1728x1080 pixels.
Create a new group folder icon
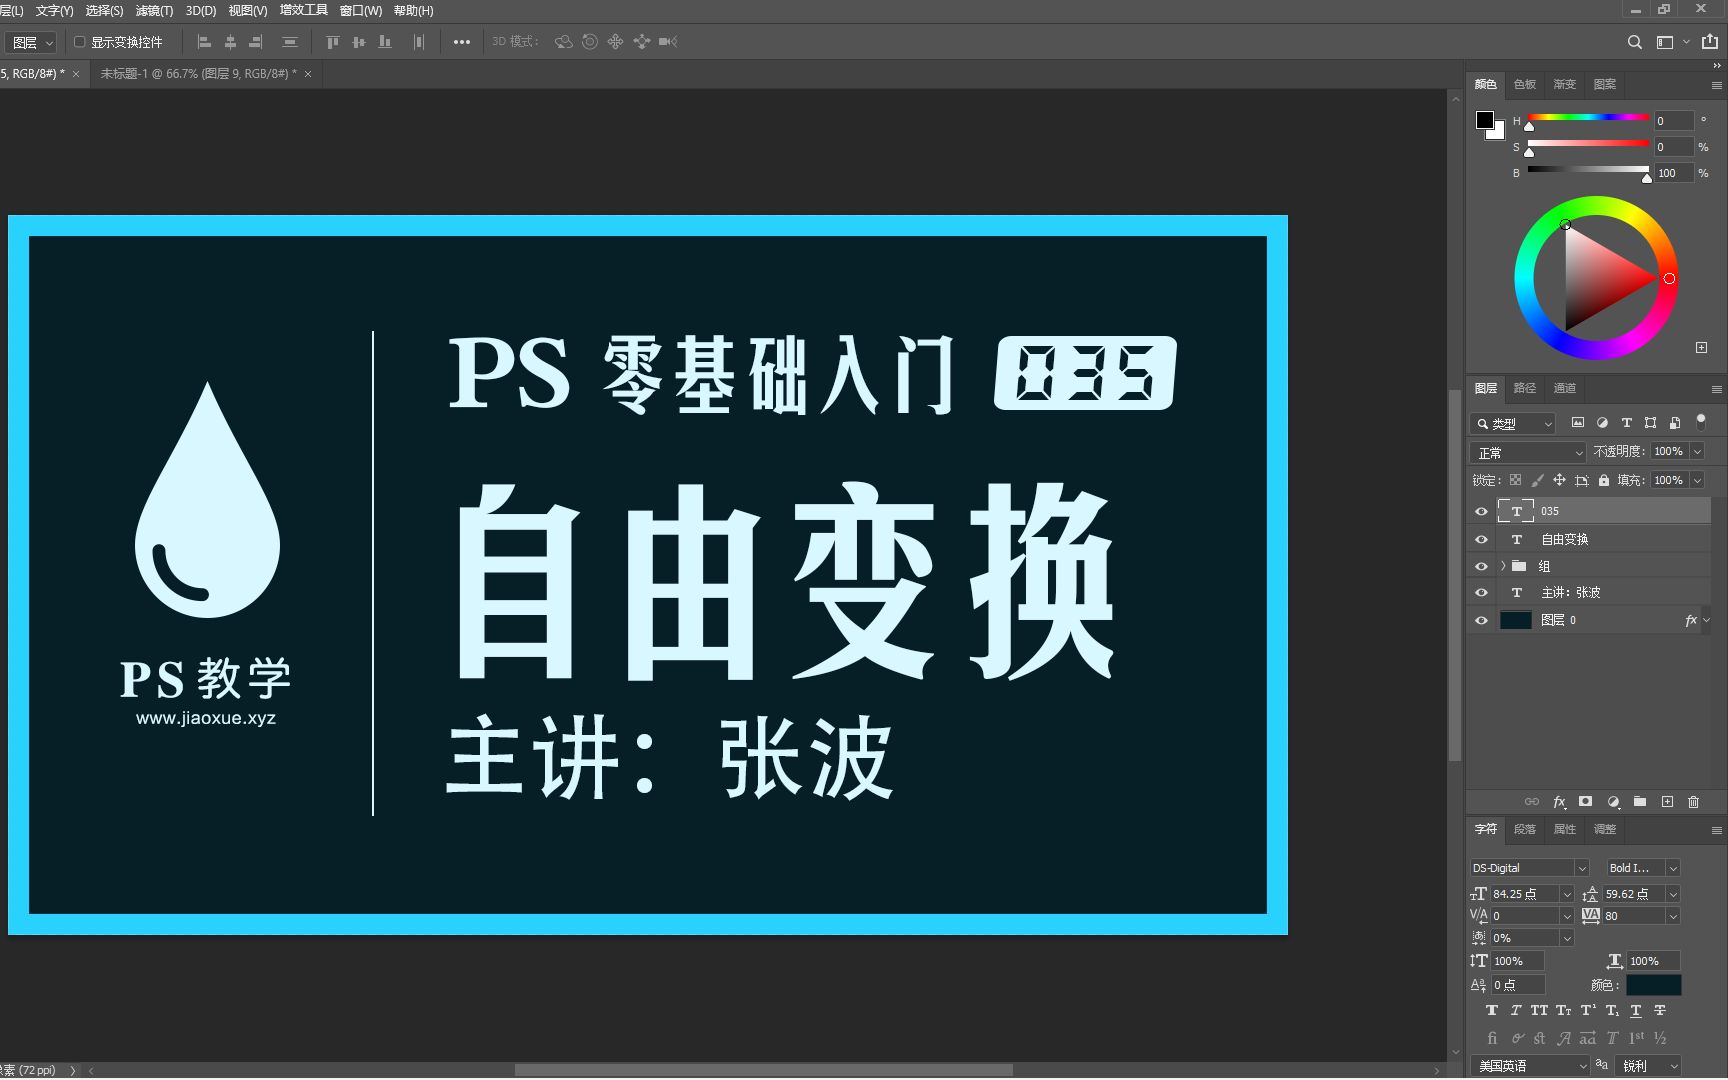click(x=1640, y=802)
